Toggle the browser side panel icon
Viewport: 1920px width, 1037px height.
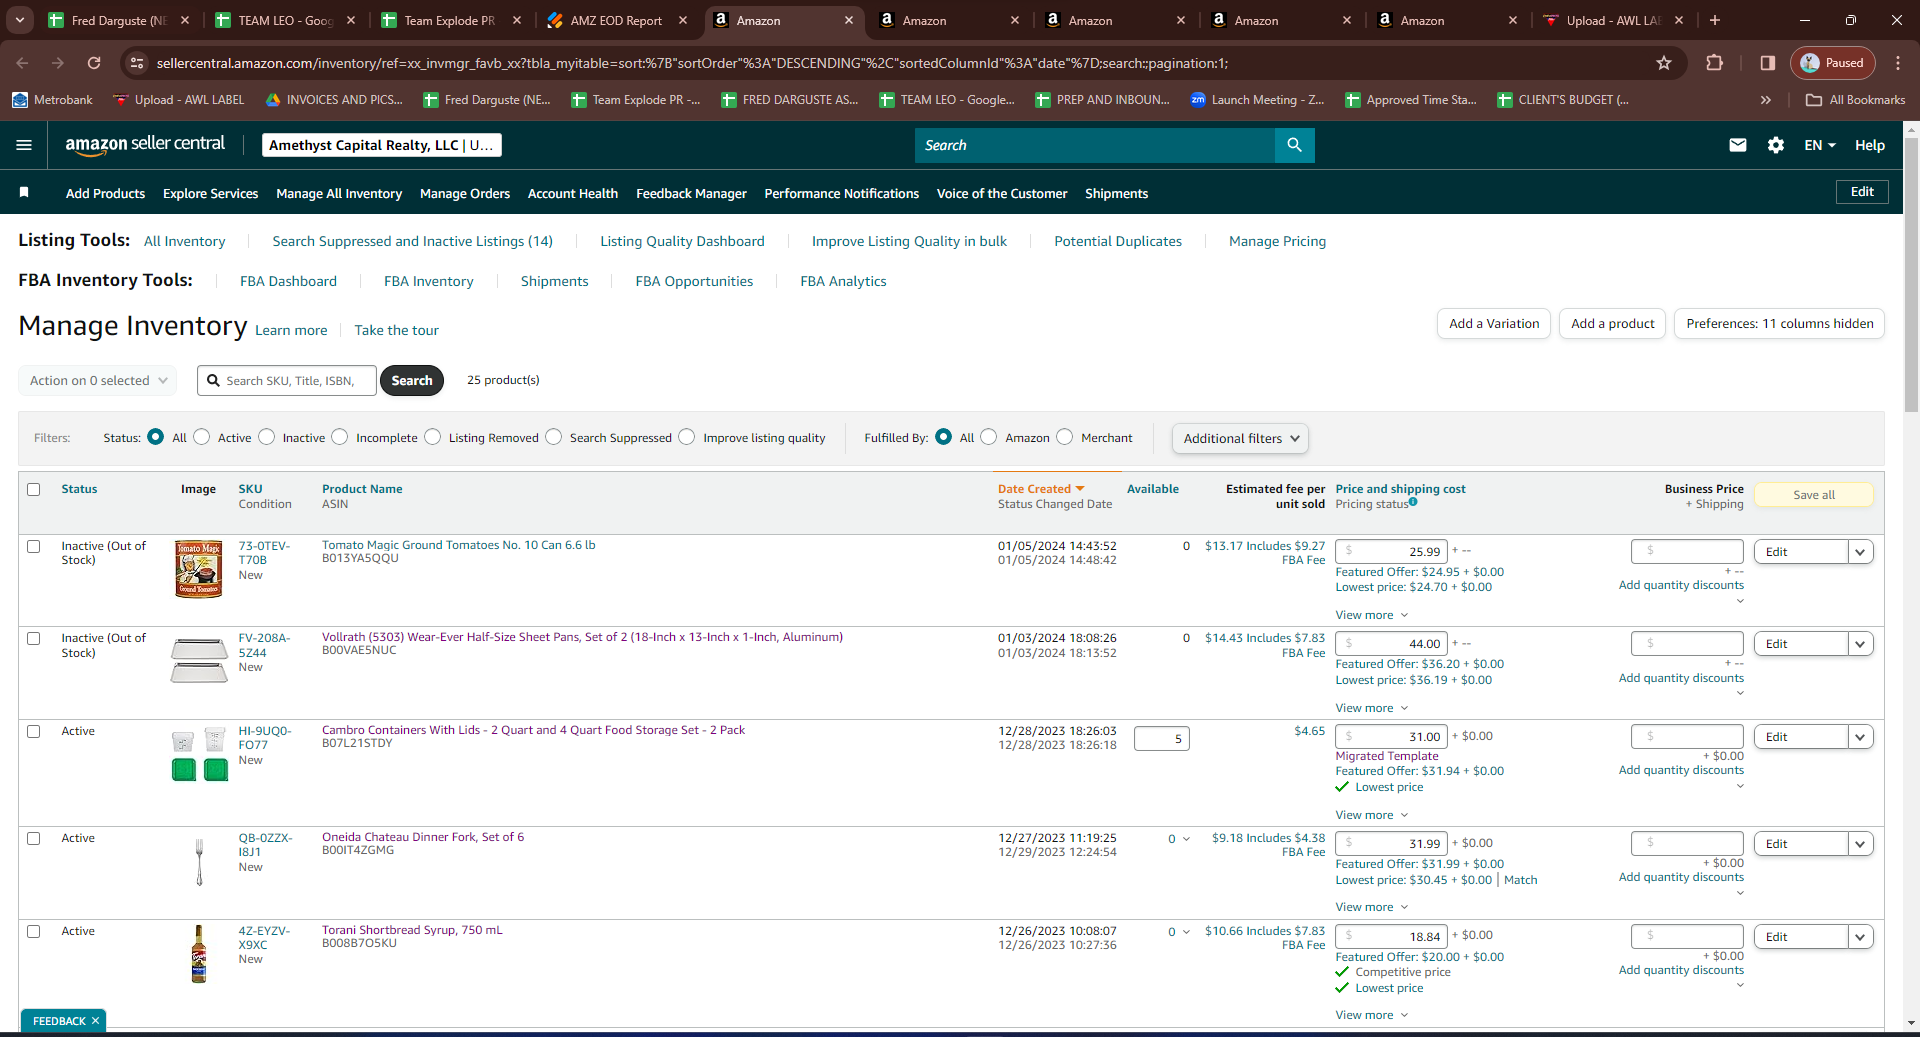pyautogui.click(x=1768, y=63)
